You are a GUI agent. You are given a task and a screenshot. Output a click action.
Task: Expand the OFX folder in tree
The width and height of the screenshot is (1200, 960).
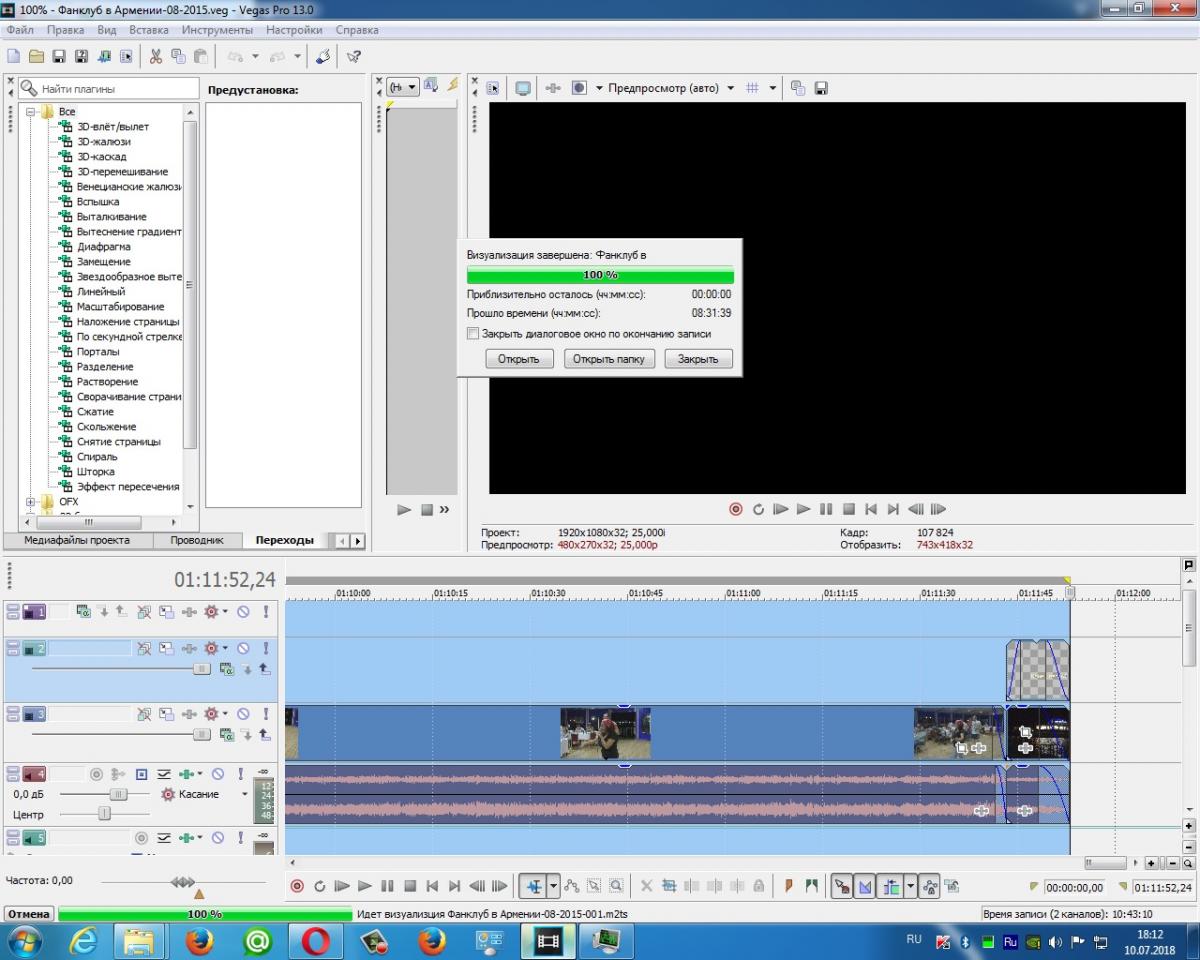point(31,502)
